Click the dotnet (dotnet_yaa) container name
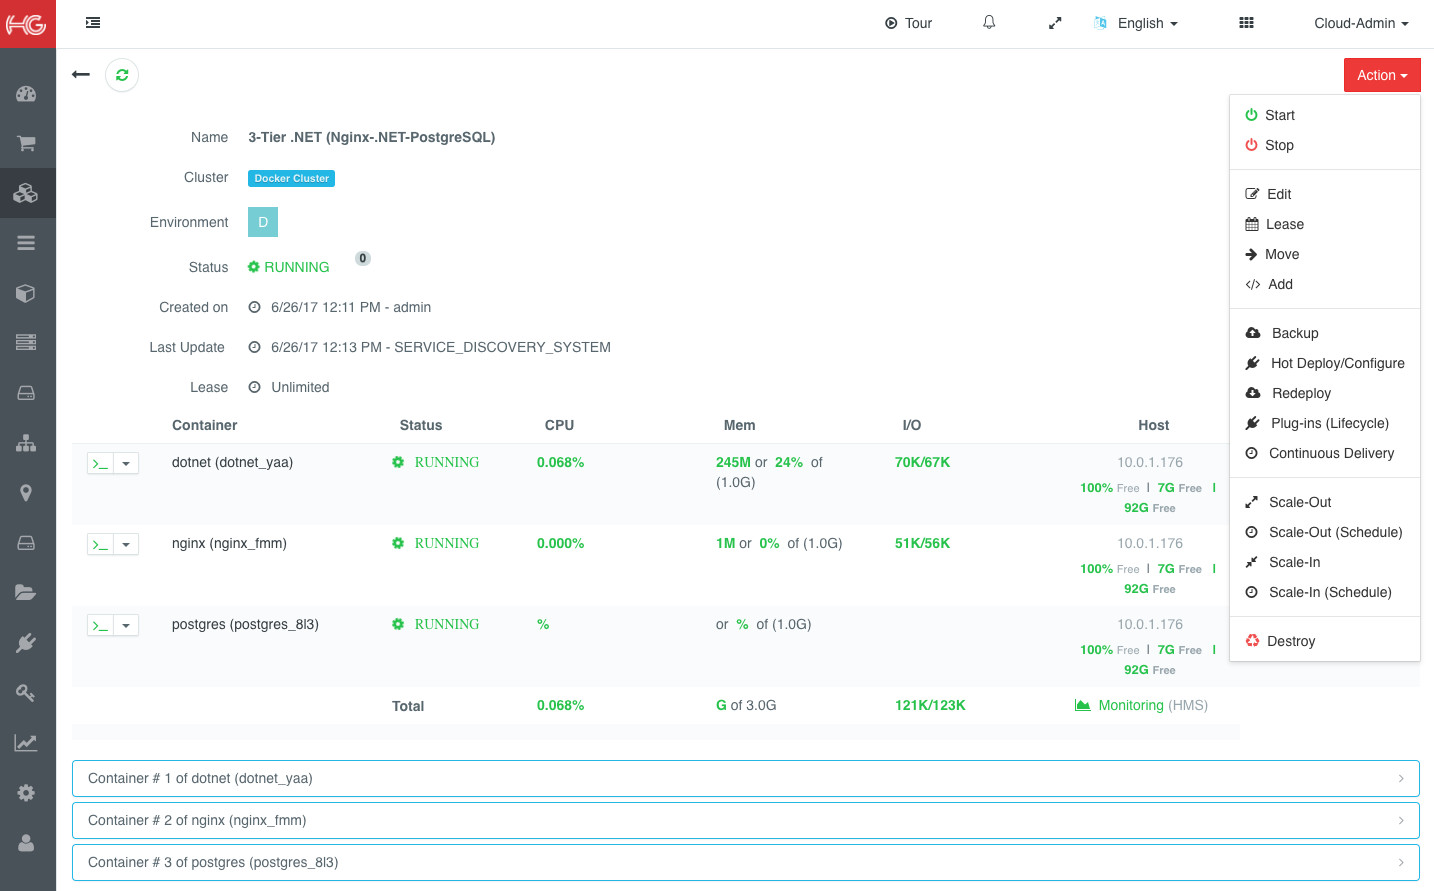 (232, 462)
